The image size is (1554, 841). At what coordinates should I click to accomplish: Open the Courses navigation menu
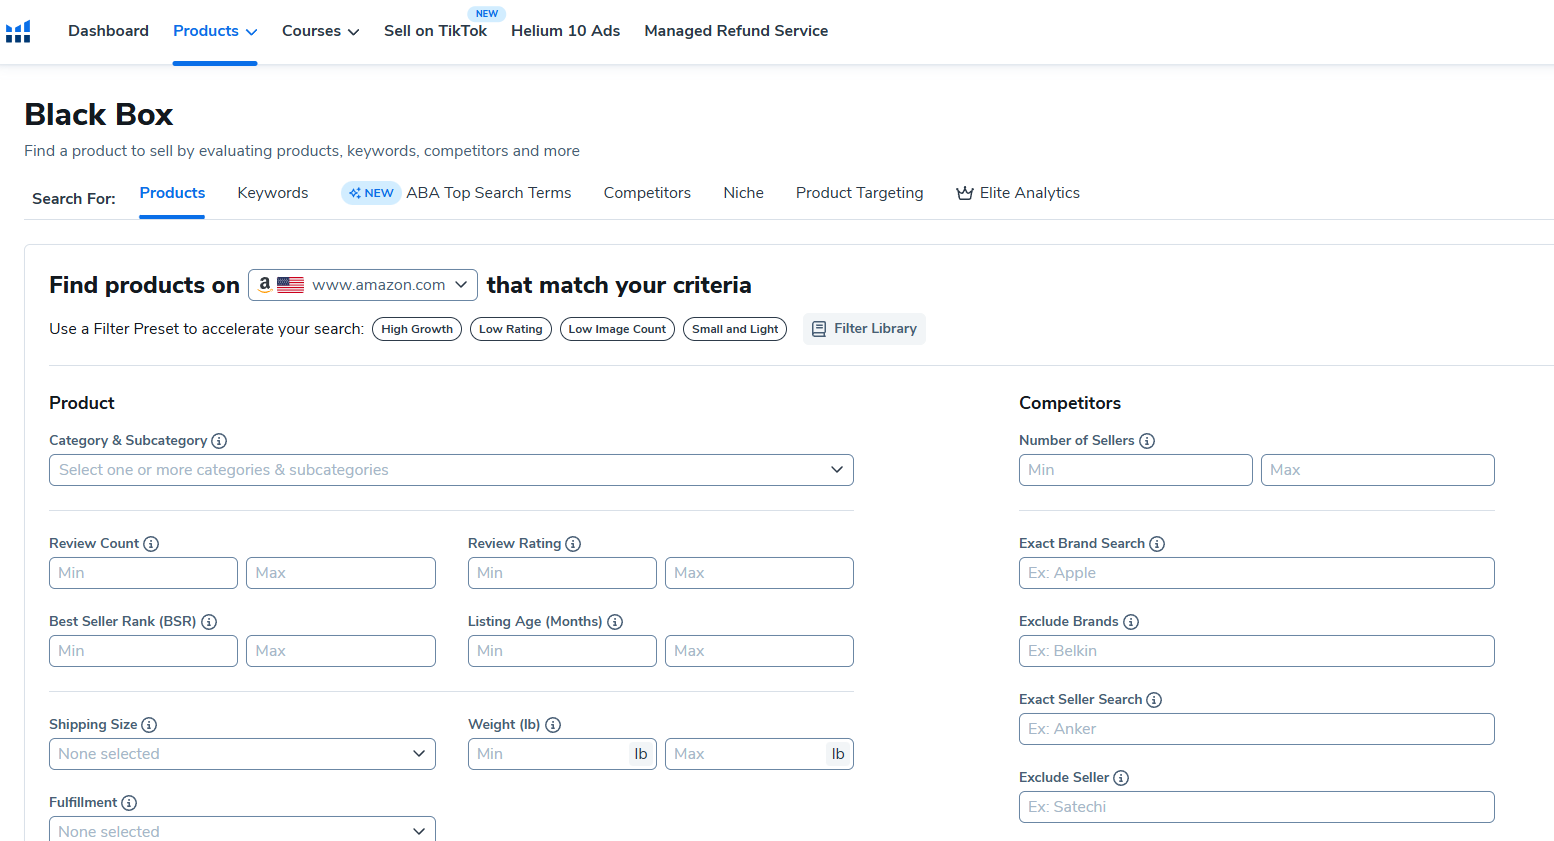[320, 31]
